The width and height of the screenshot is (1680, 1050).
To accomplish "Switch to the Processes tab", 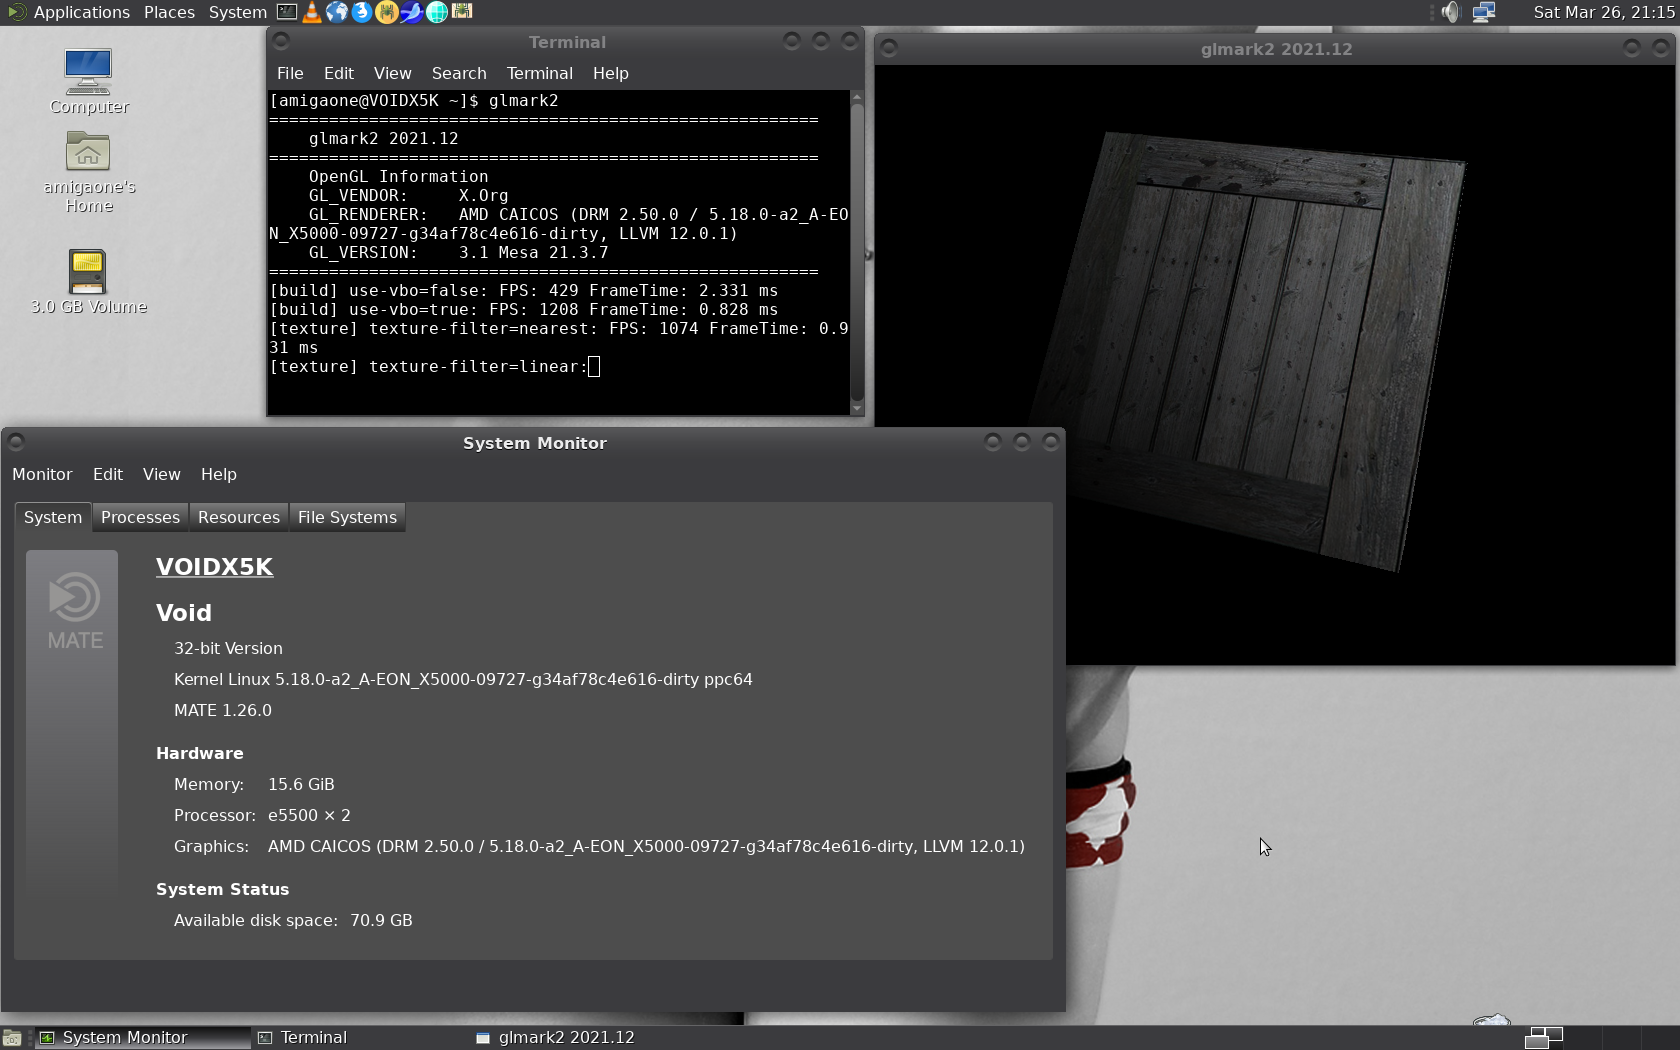I will pyautogui.click(x=140, y=517).
